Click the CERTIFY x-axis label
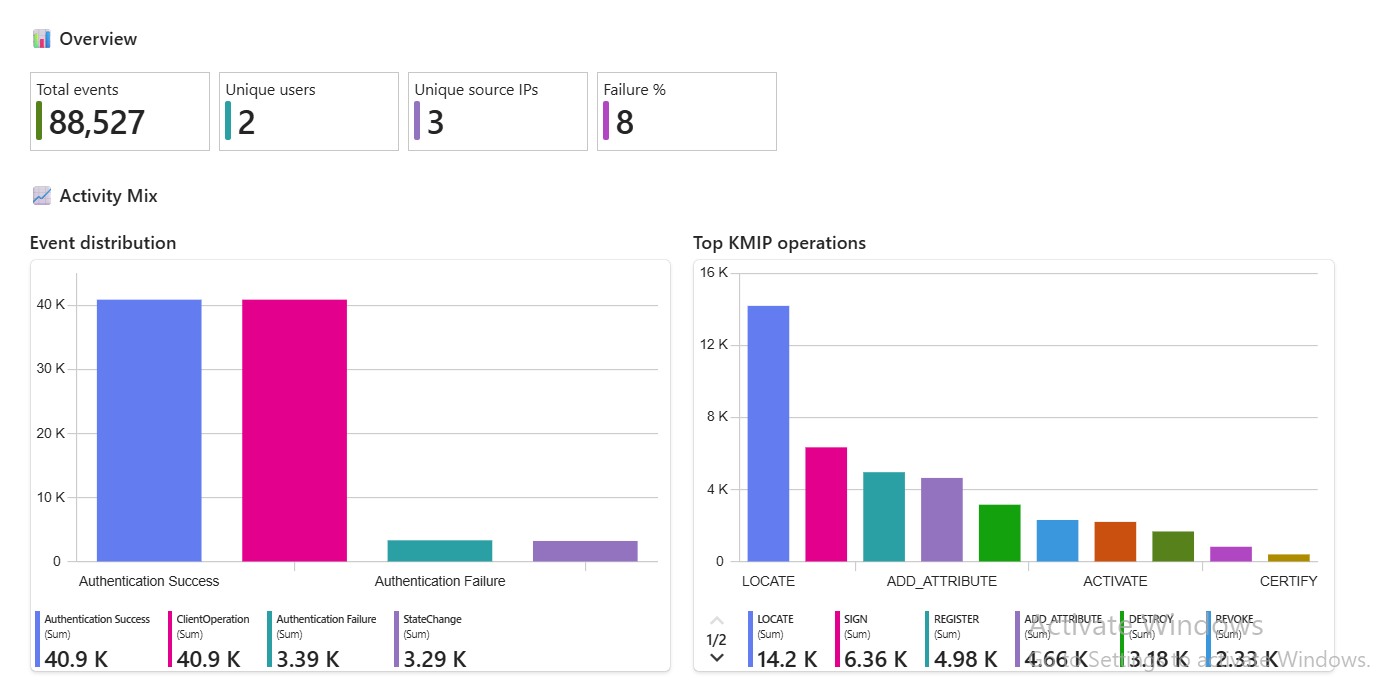The height and width of the screenshot is (688, 1398). (x=1289, y=581)
